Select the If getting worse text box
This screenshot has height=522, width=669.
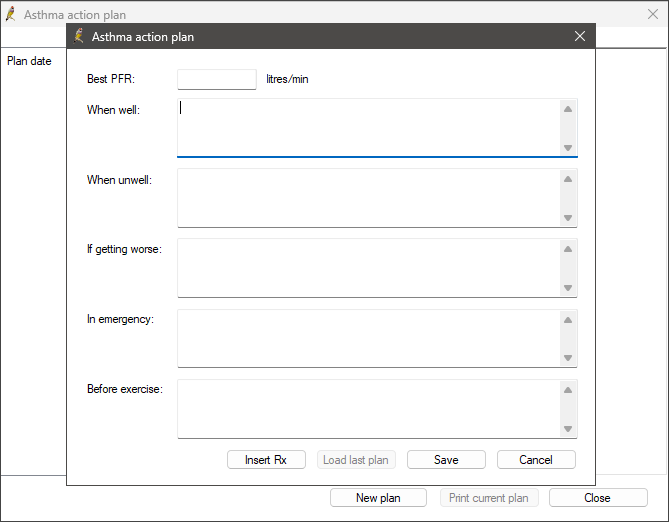369,268
